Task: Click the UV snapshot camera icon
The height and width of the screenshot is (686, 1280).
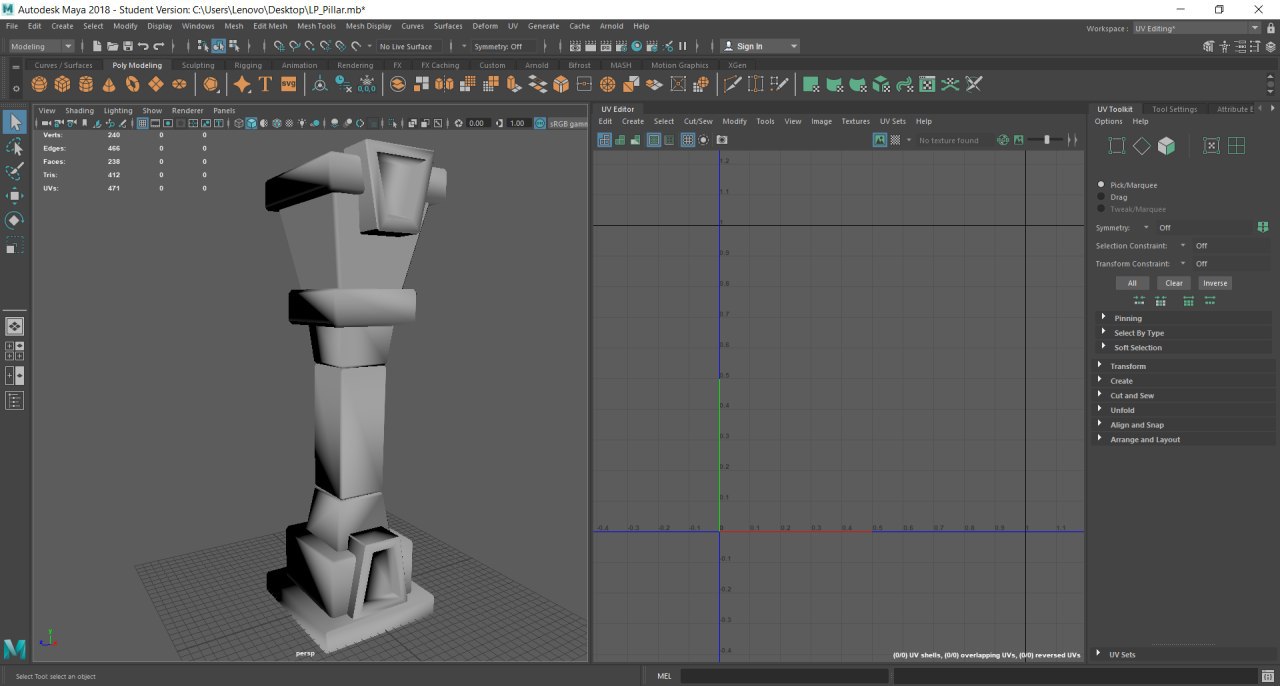Action: tap(721, 140)
